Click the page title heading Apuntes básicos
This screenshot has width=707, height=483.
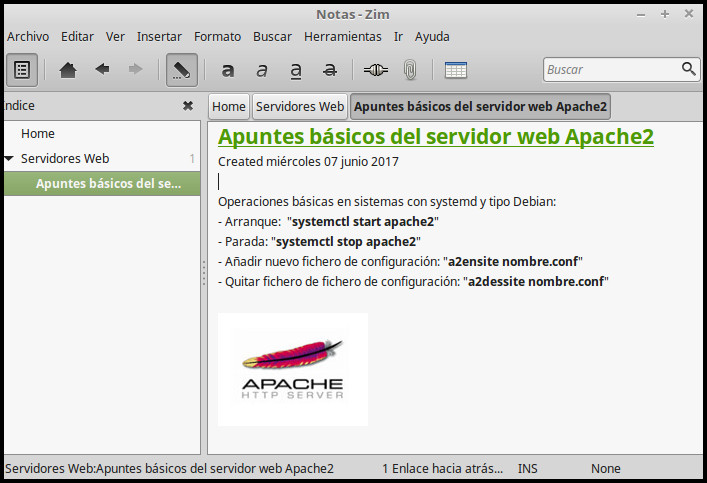click(436, 137)
